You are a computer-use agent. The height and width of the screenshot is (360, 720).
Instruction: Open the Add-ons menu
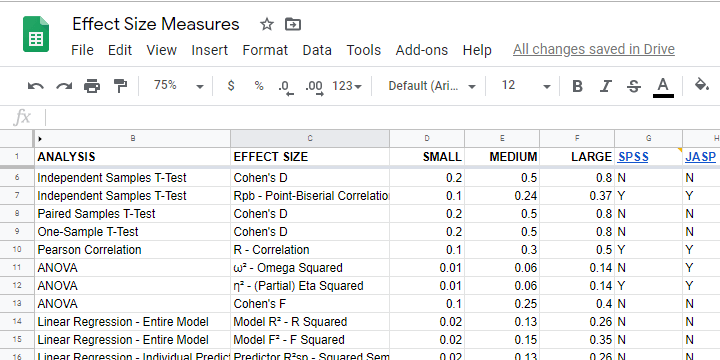[x=422, y=50]
